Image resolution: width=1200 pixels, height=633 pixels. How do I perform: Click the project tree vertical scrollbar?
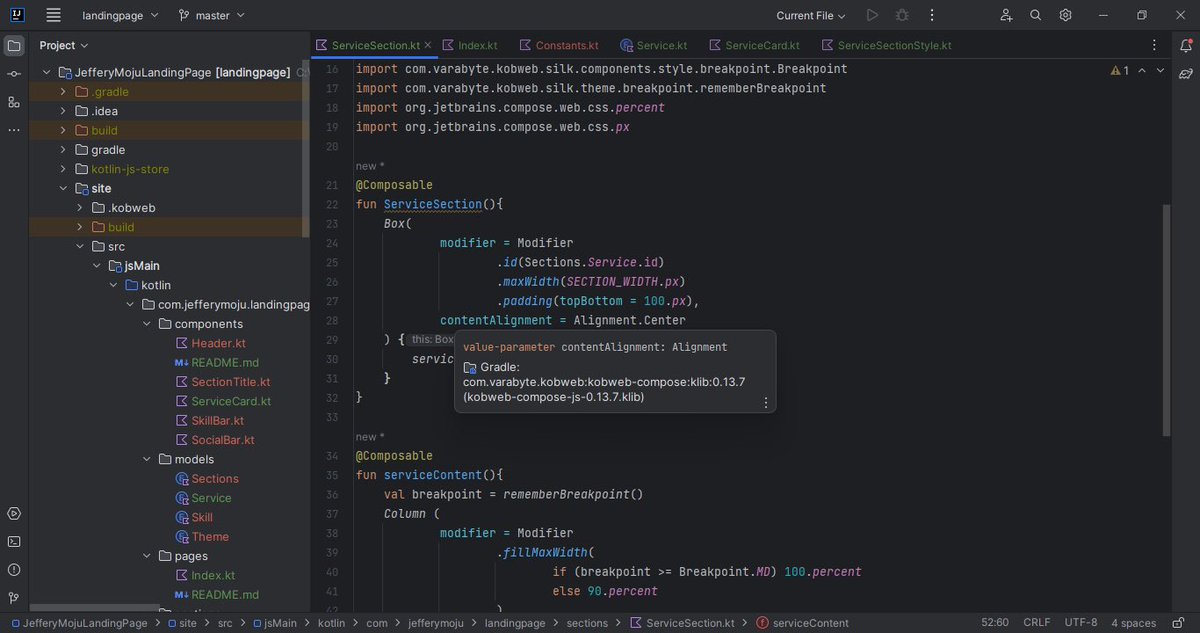click(306, 150)
